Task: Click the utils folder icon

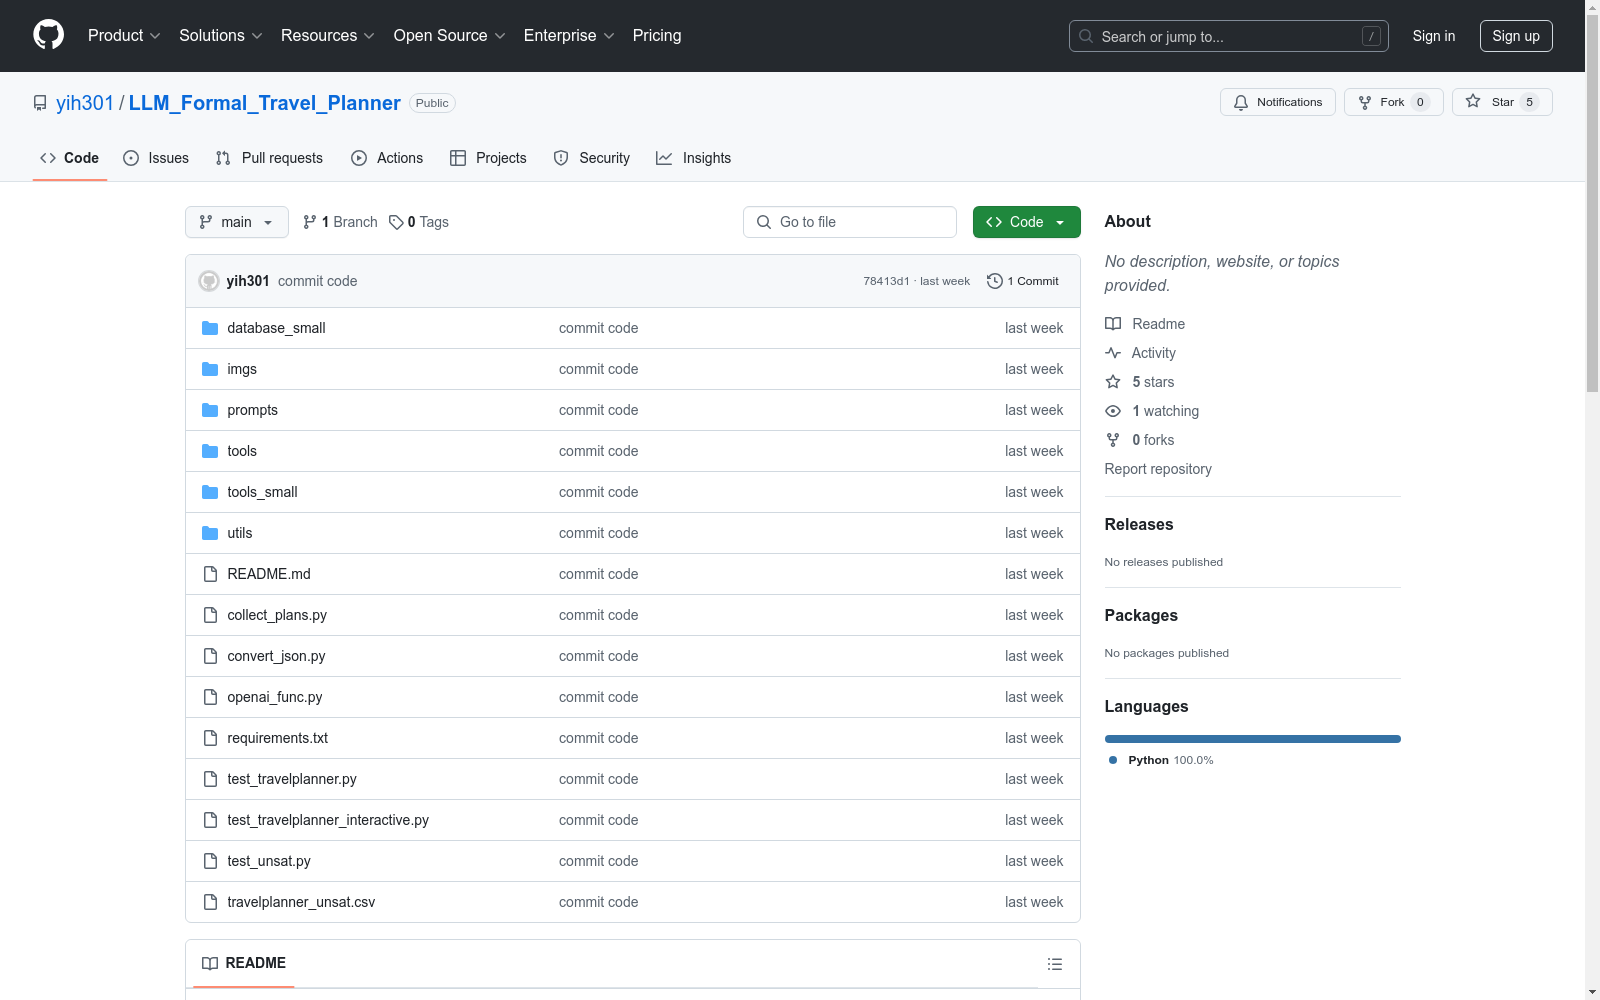Action: pos(210,533)
